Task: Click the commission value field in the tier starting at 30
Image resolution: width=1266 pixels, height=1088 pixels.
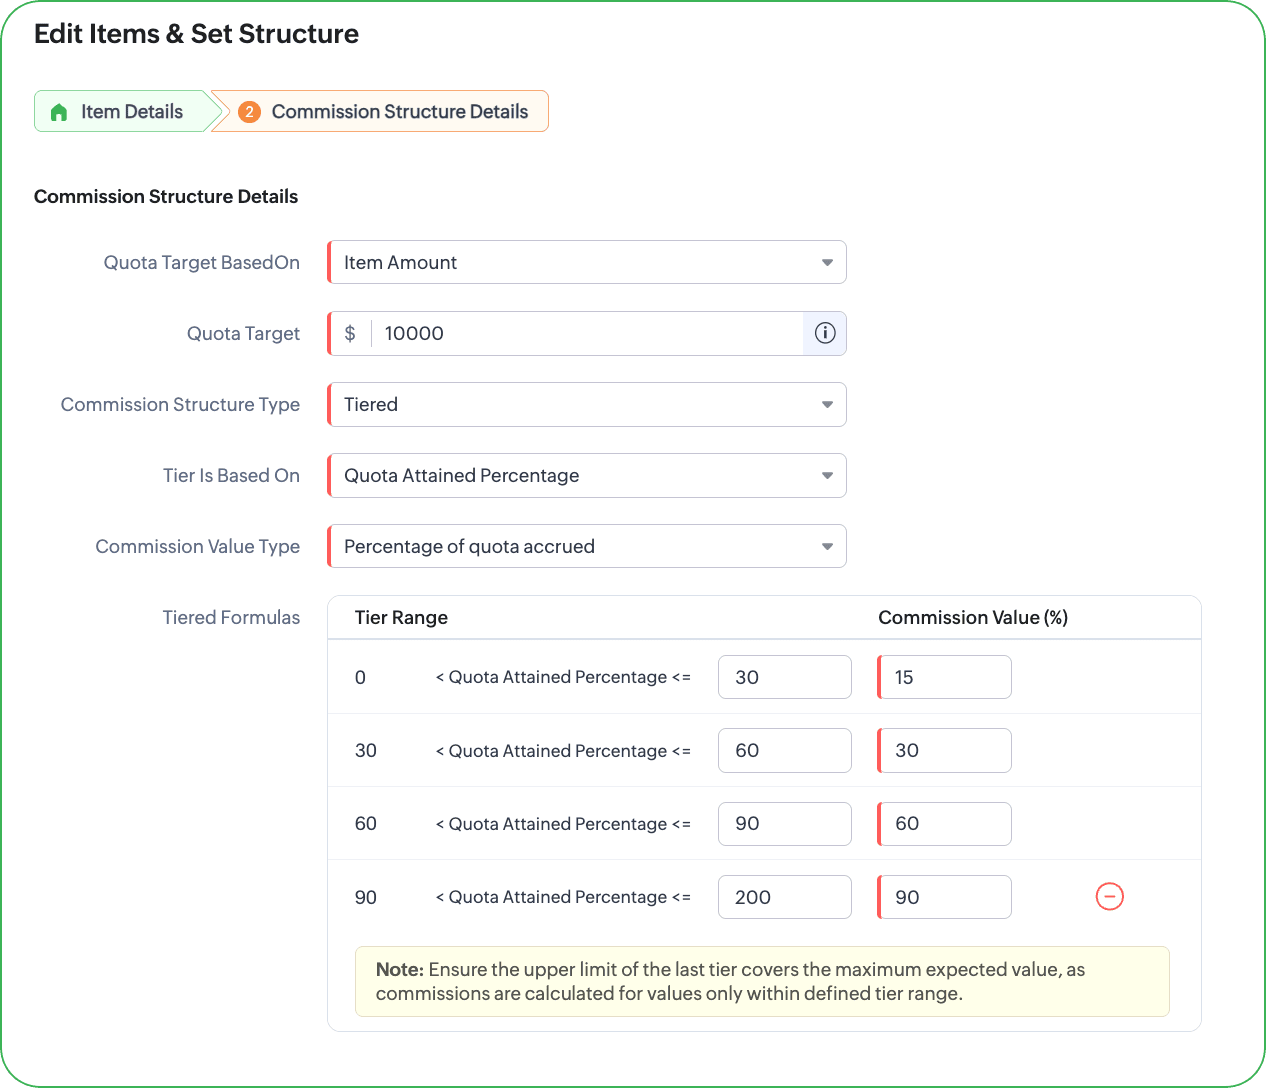Action: (x=945, y=750)
